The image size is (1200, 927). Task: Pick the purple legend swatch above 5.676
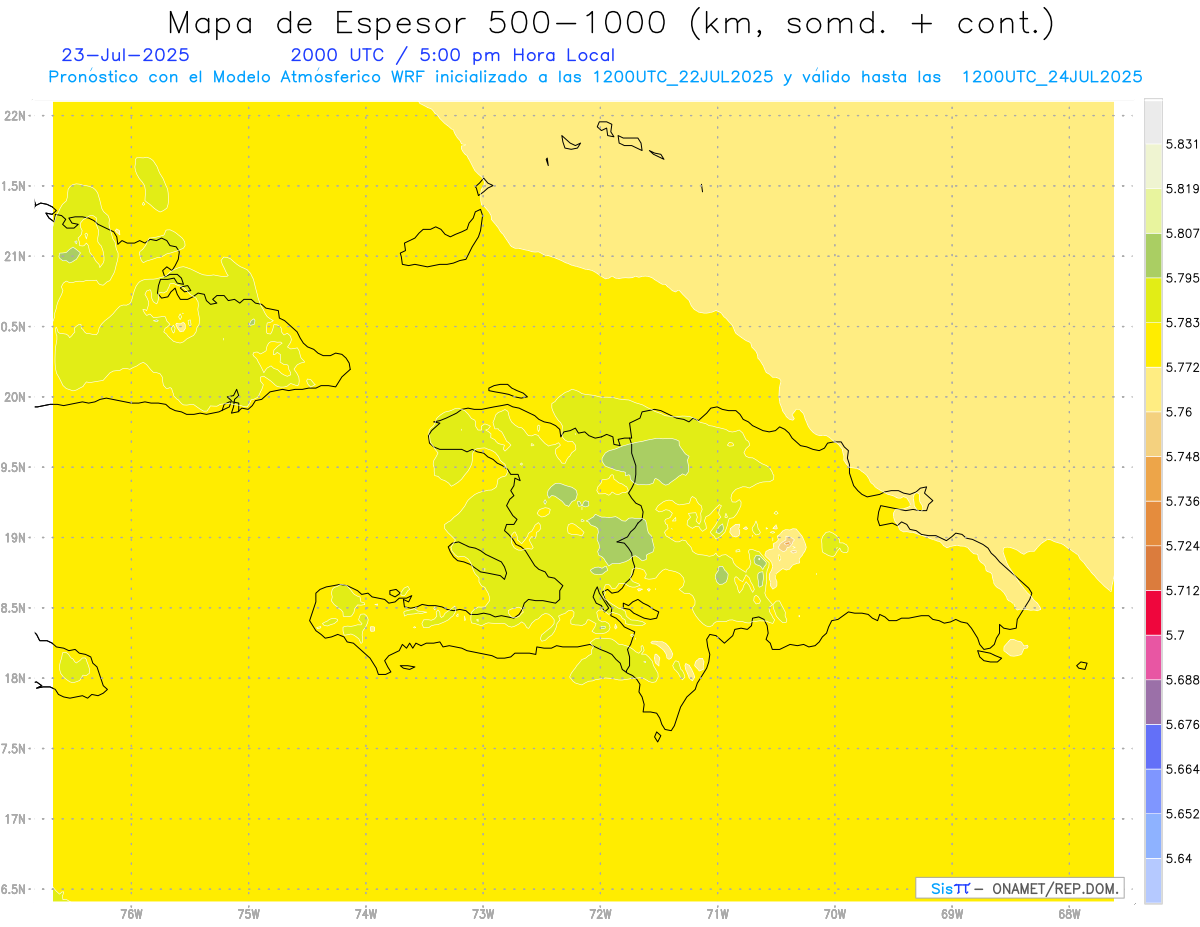click(1153, 701)
